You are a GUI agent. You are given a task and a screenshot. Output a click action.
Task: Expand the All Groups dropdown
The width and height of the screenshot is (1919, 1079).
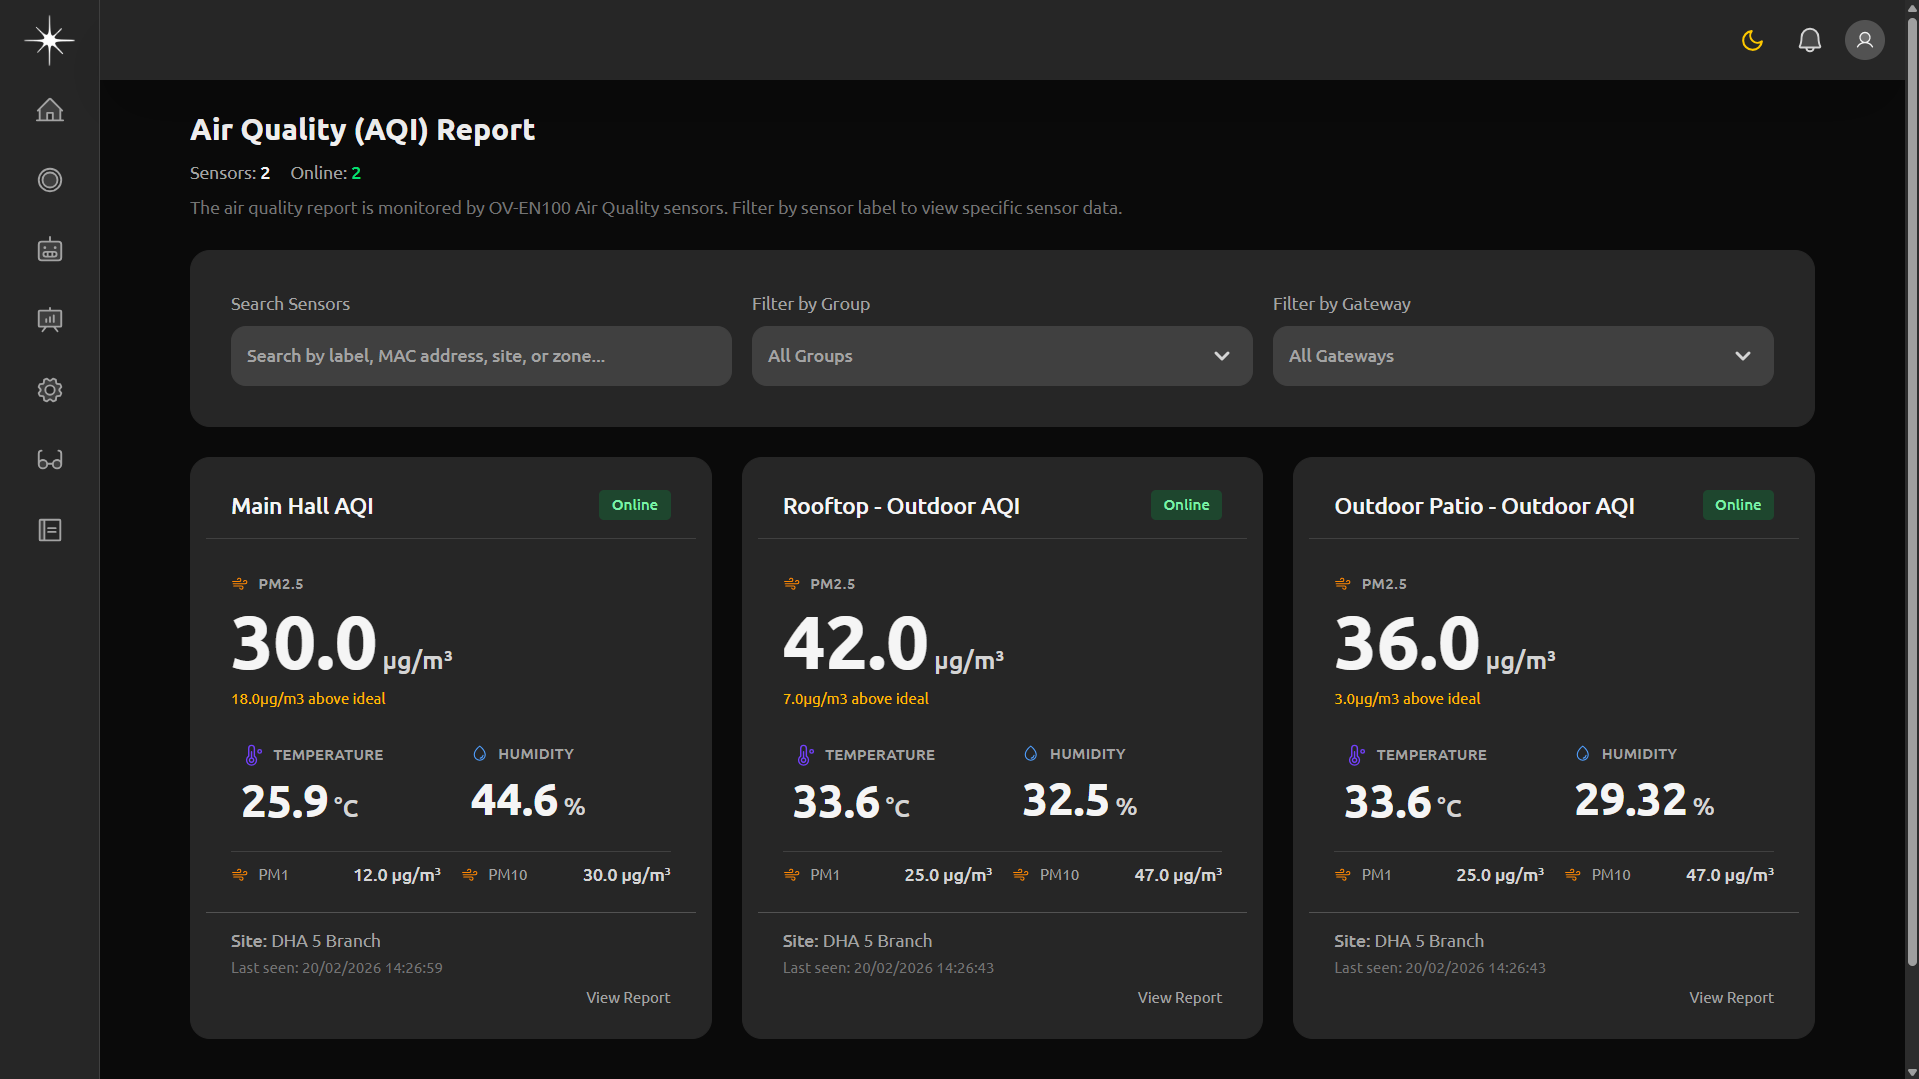click(x=1001, y=356)
